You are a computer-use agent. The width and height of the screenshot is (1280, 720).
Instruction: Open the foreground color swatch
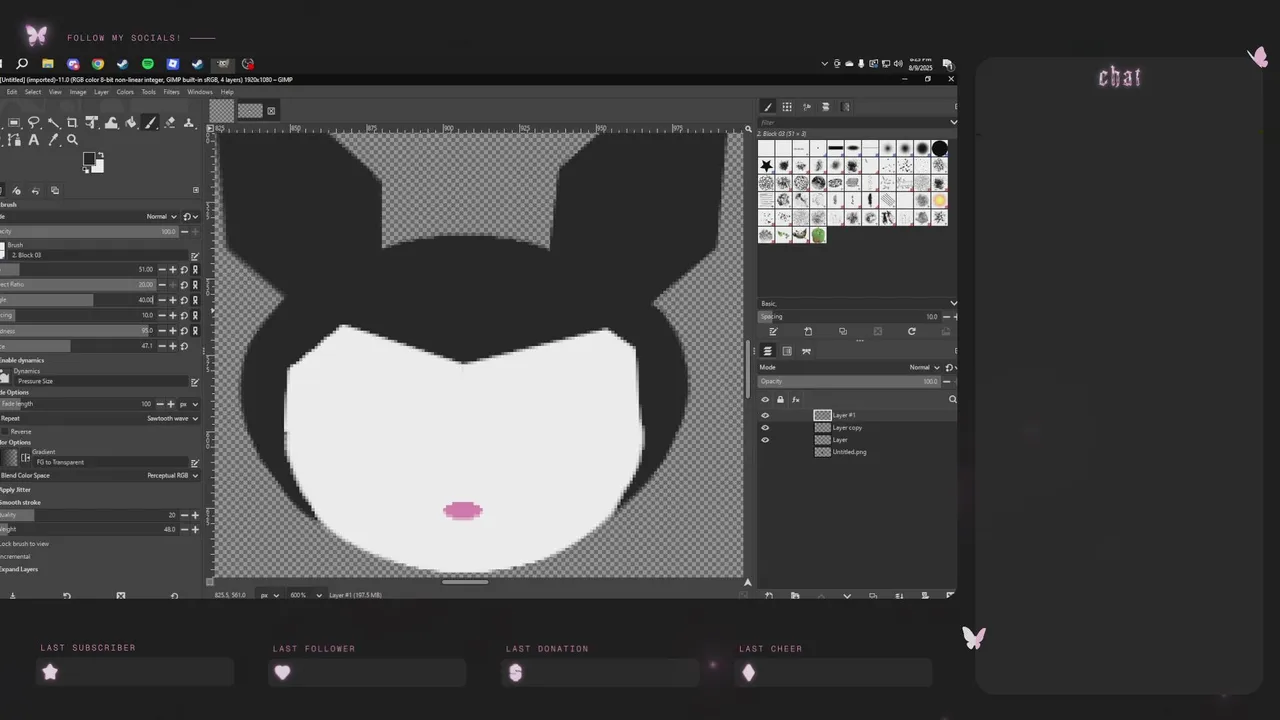[88, 158]
